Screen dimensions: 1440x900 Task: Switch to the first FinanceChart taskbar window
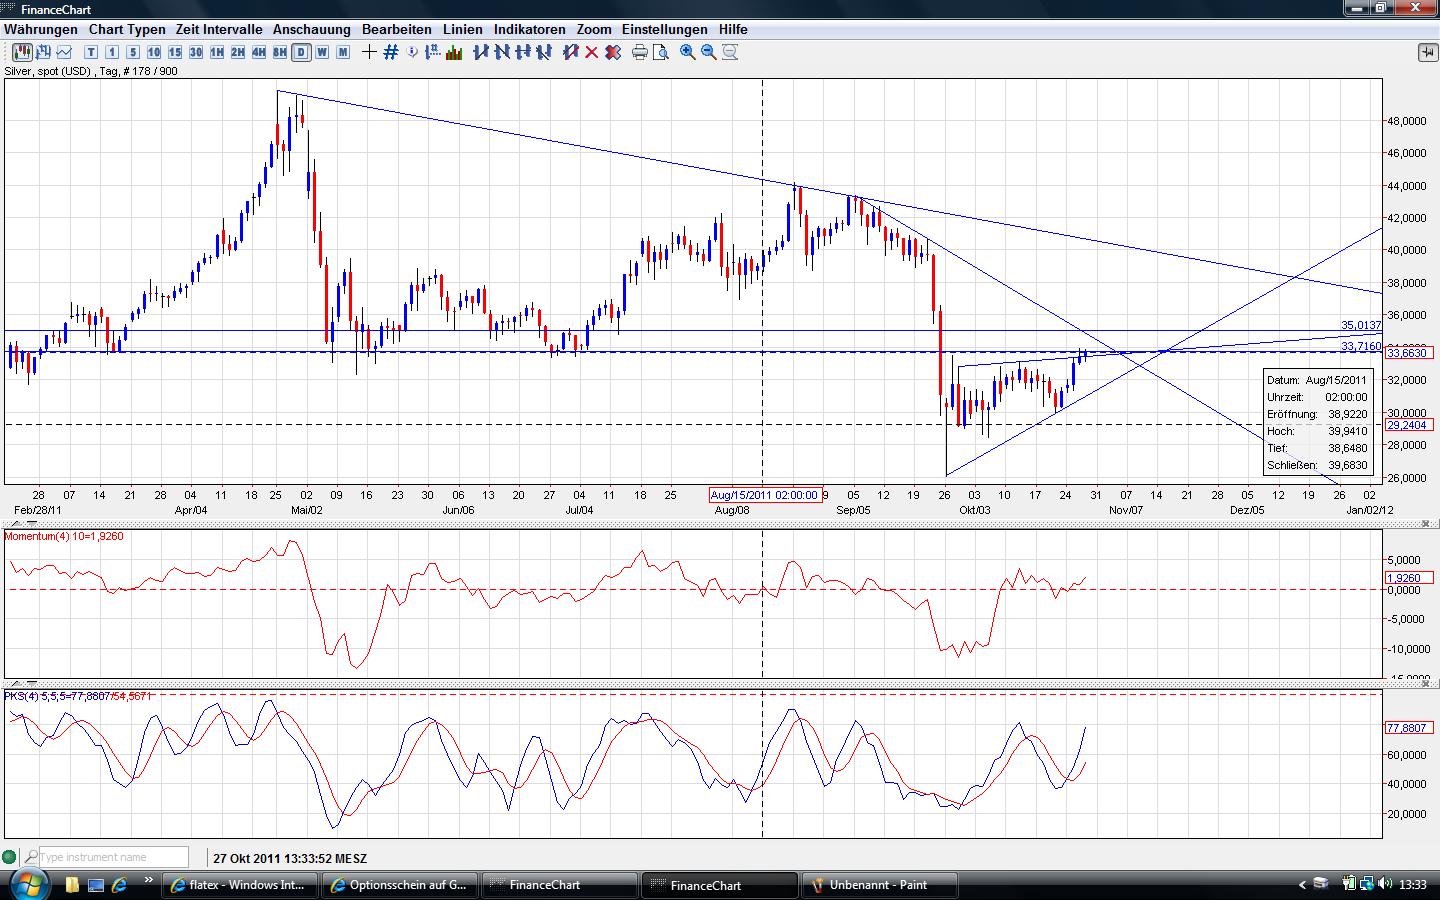point(561,885)
